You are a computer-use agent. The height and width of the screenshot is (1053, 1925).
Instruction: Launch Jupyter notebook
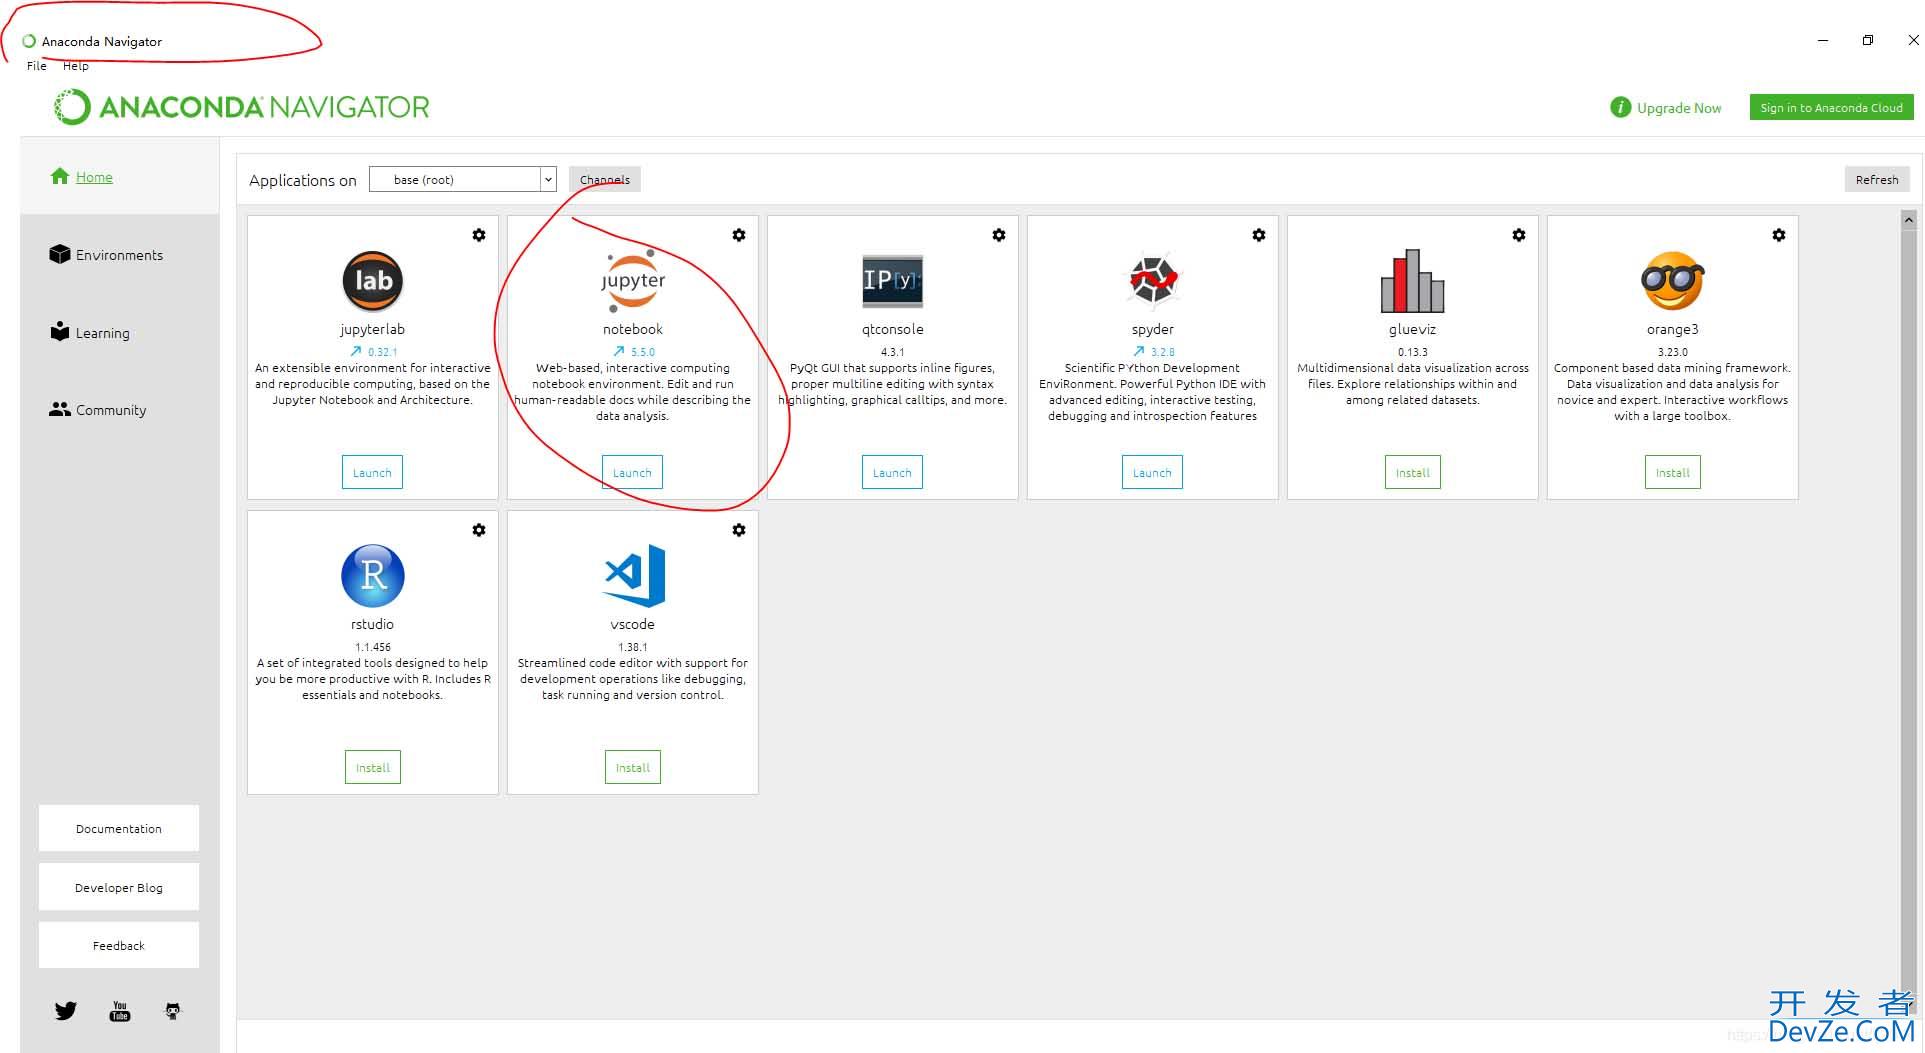tap(632, 472)
